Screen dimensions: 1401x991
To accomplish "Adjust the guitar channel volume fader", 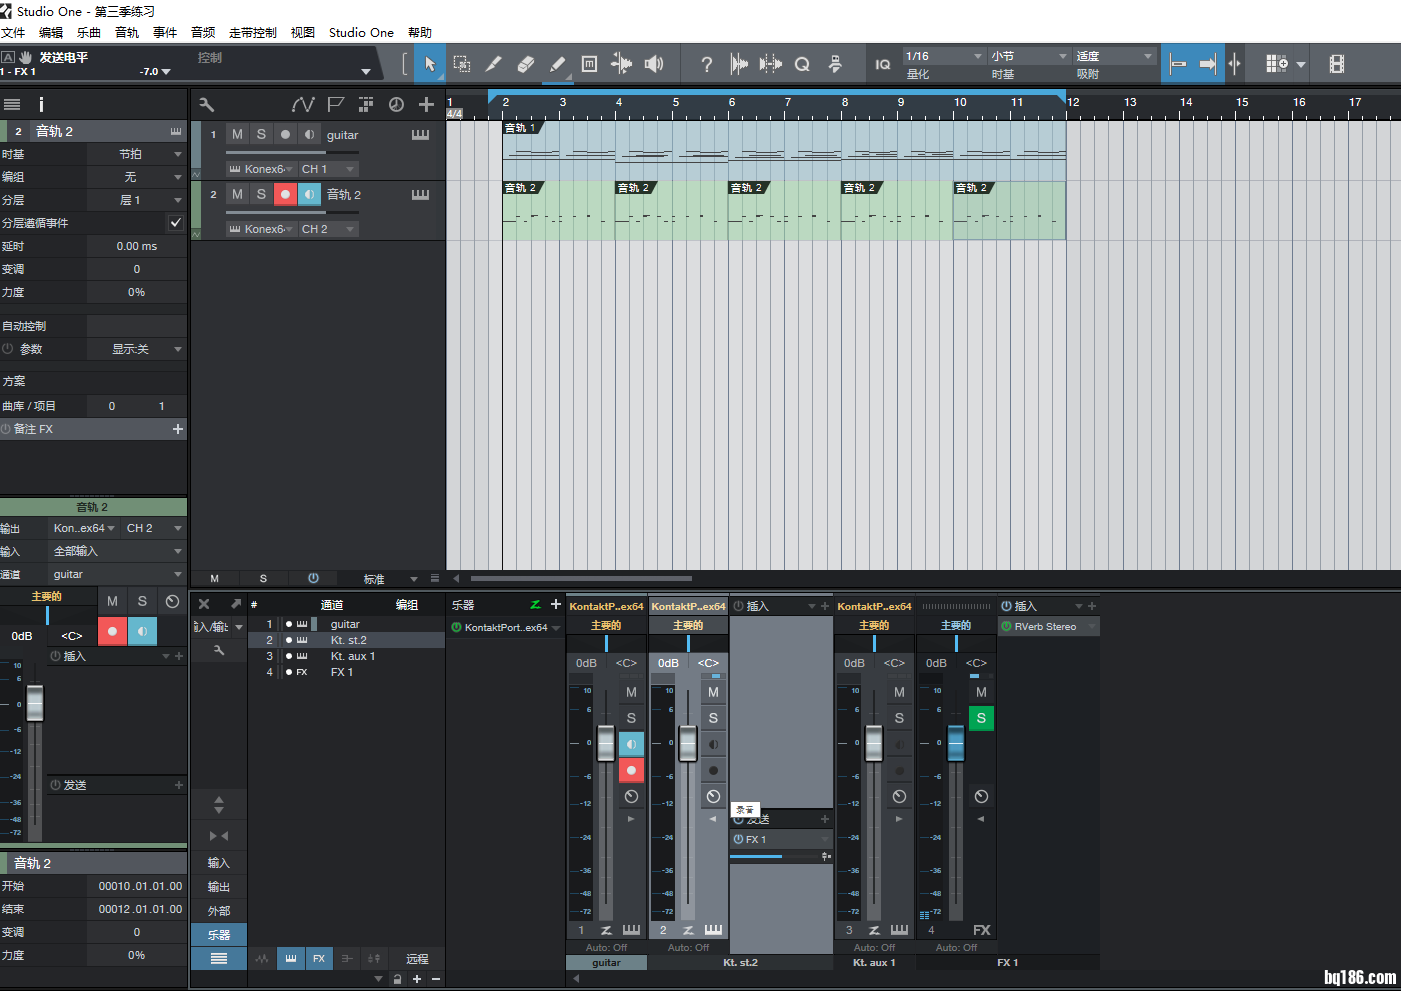I will pos(606,743).
